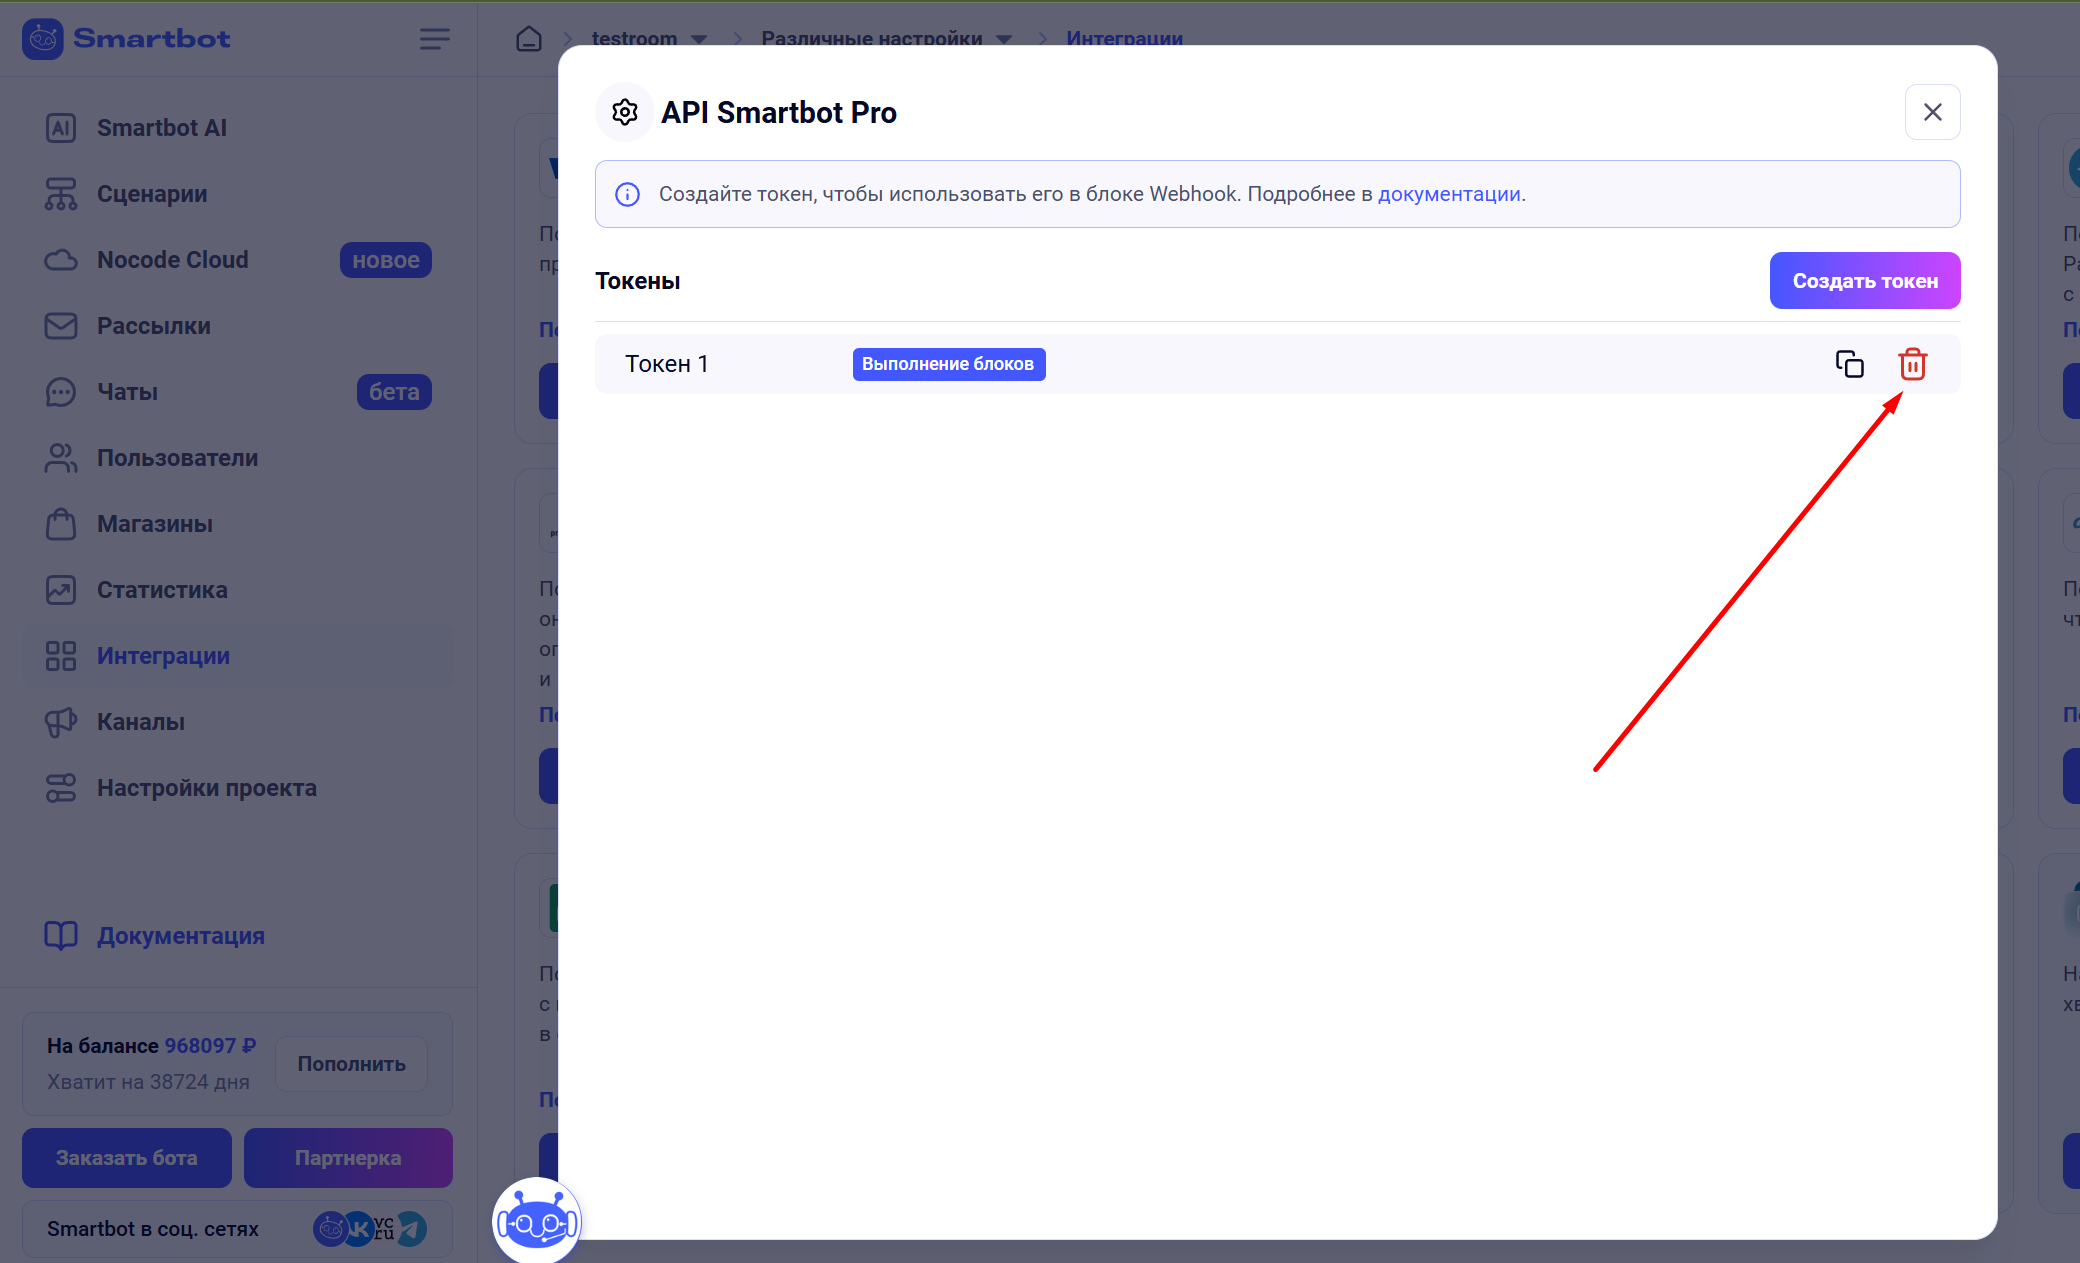Open the Статистика page
Screen dimensions: 2080x1263
pyautogui.click(x=162, y=590)
